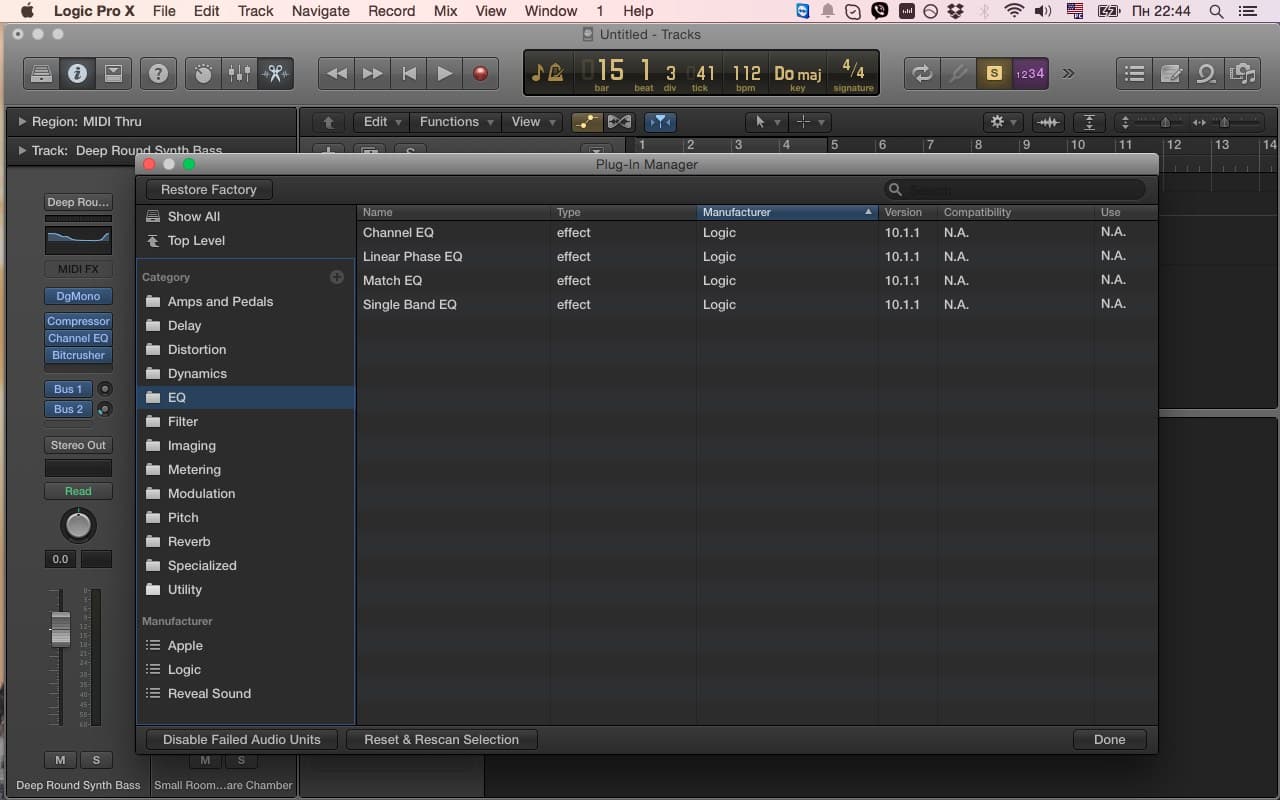
Task: Open the tracks area View dropdown
Action: coord(532,122)
